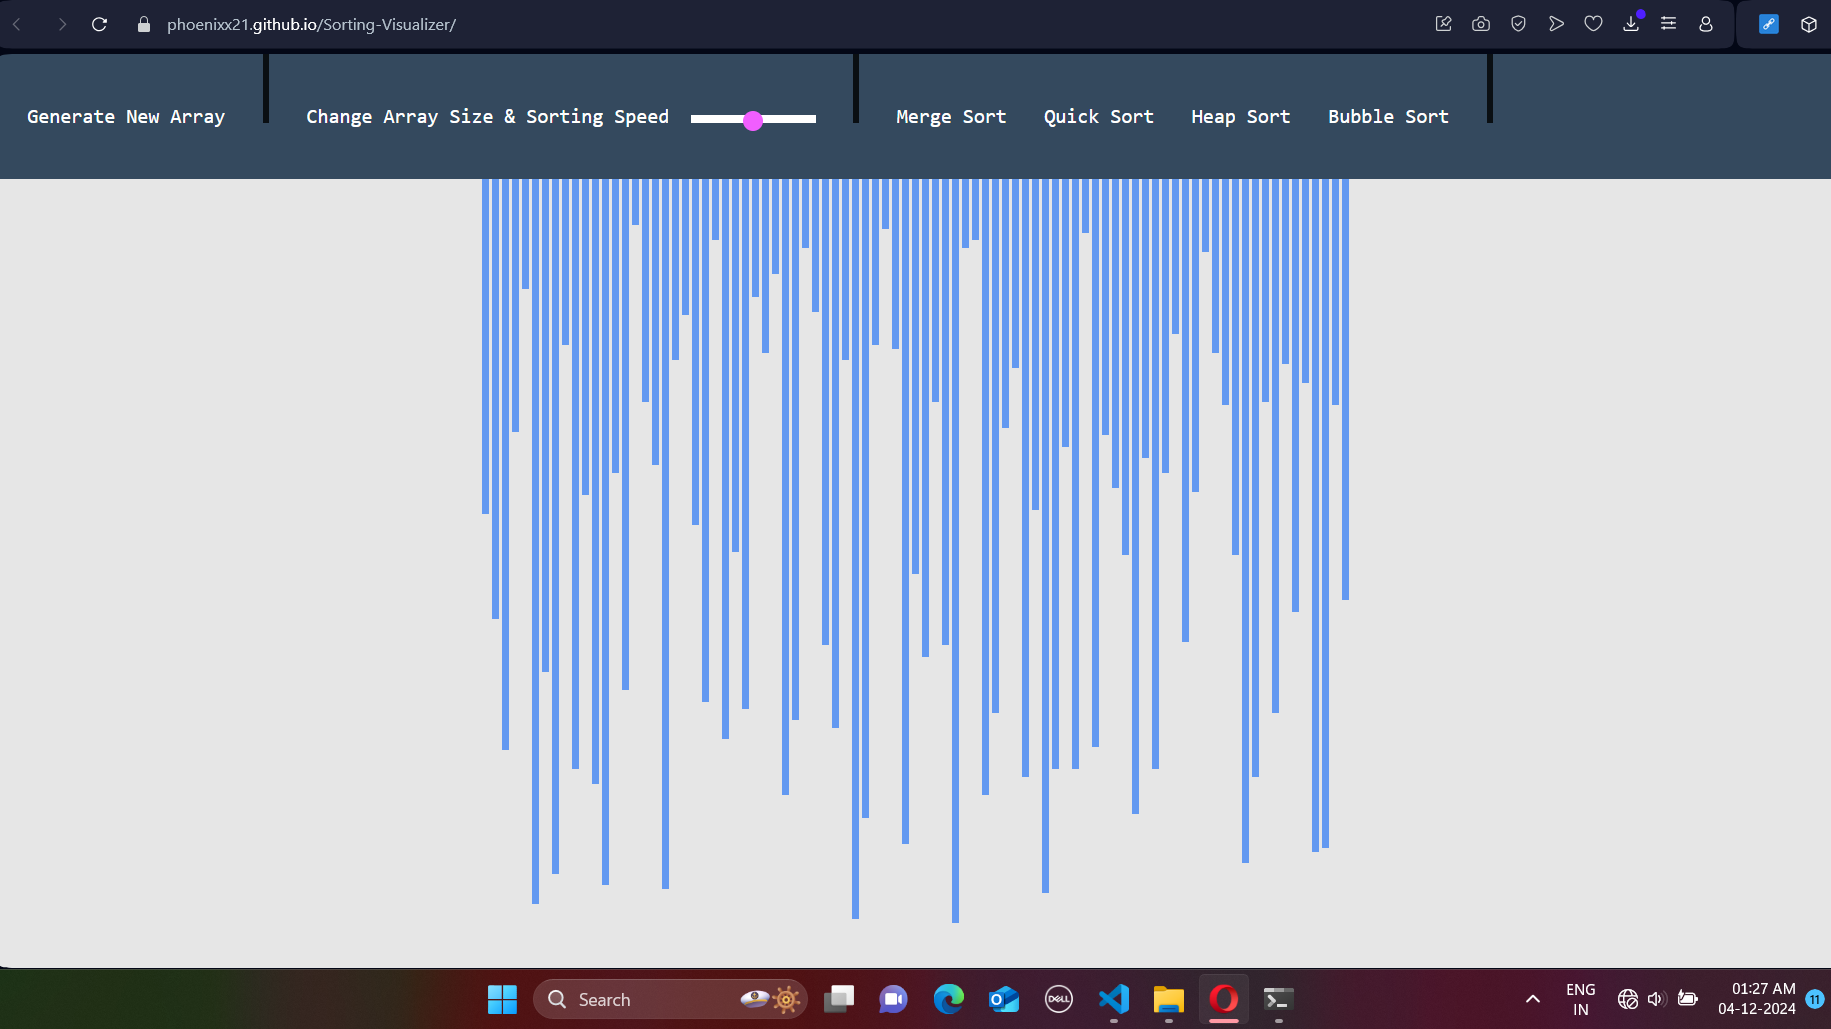Open the easy setup sliders icon
Viewport: 1831px width, 1029px height.
pyautogui.click(x=1668, y=24)
